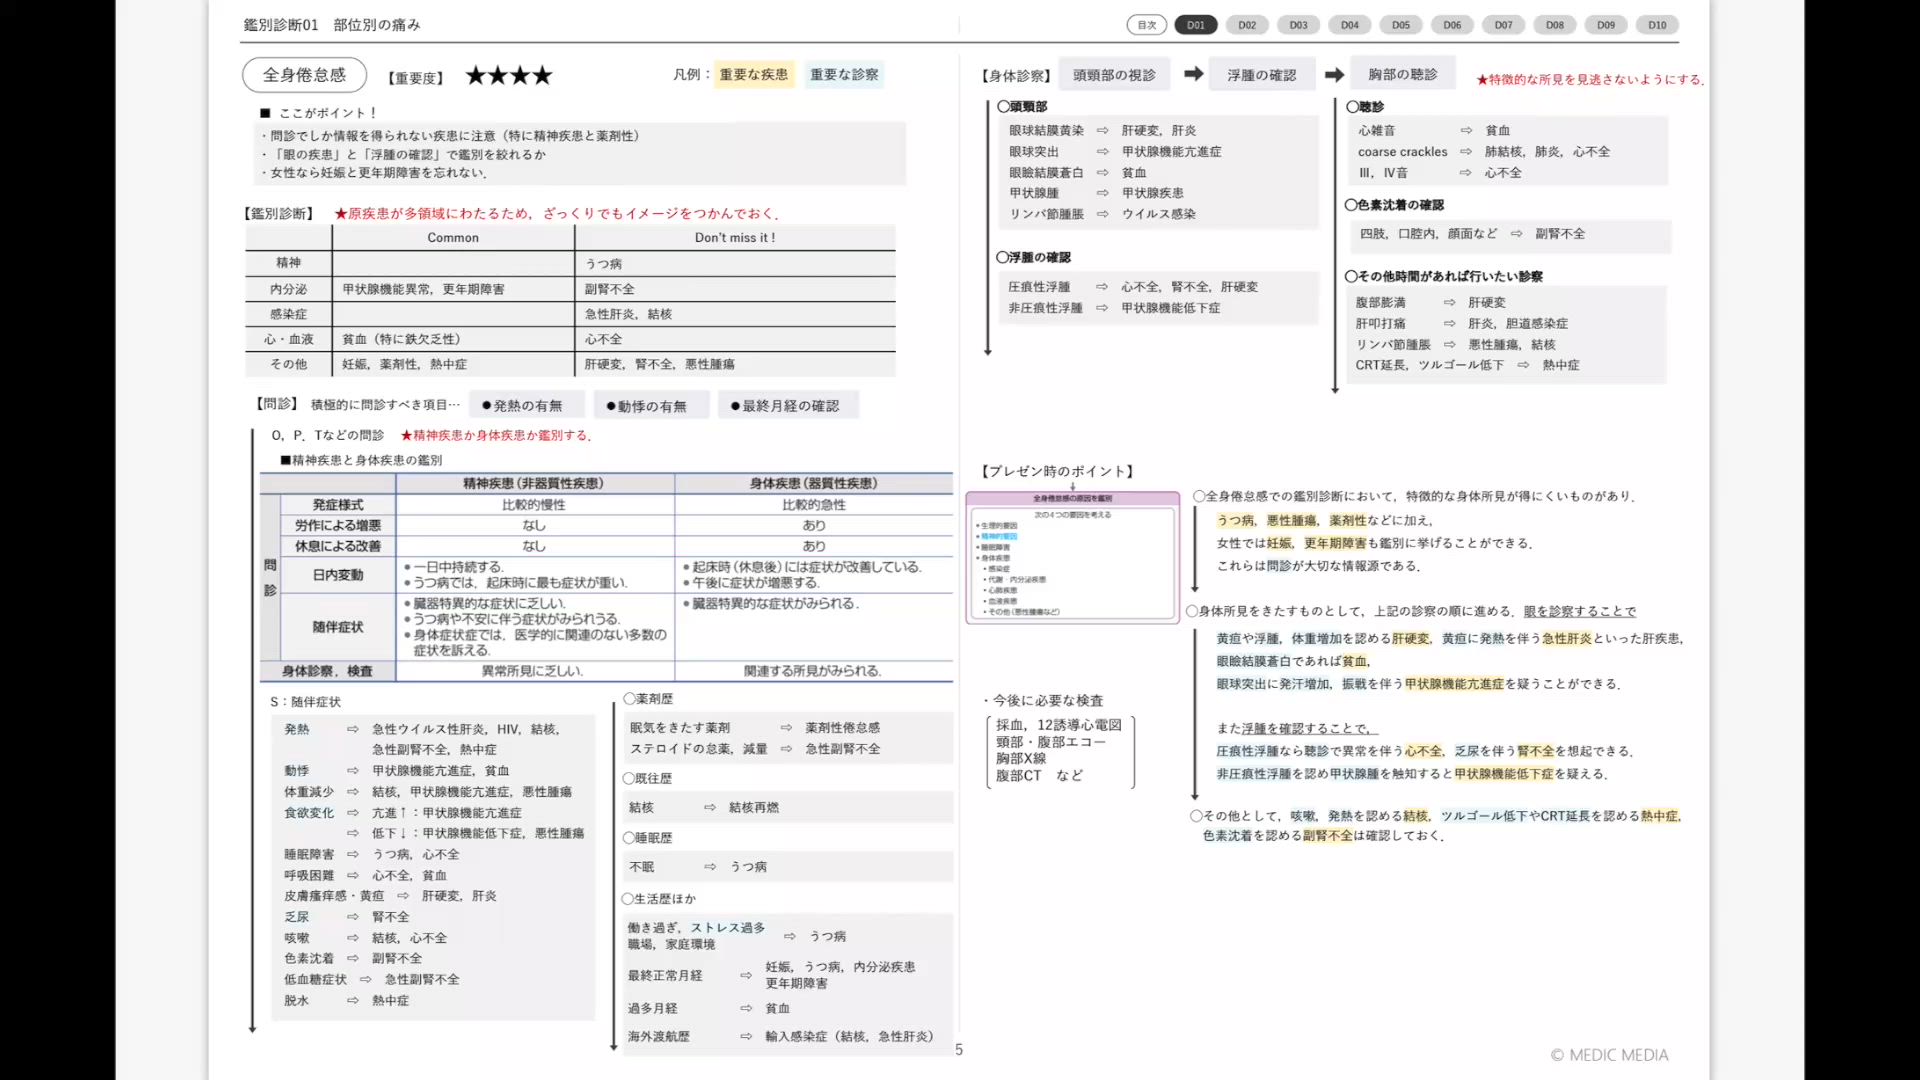Click the 全身倦怠感 title box

click(x=304, y=75)
